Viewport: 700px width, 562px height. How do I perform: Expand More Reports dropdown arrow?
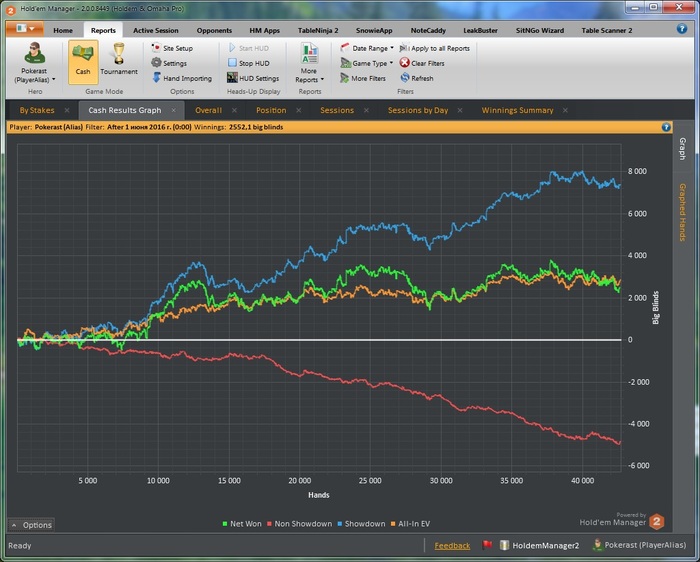pos(322,79)
